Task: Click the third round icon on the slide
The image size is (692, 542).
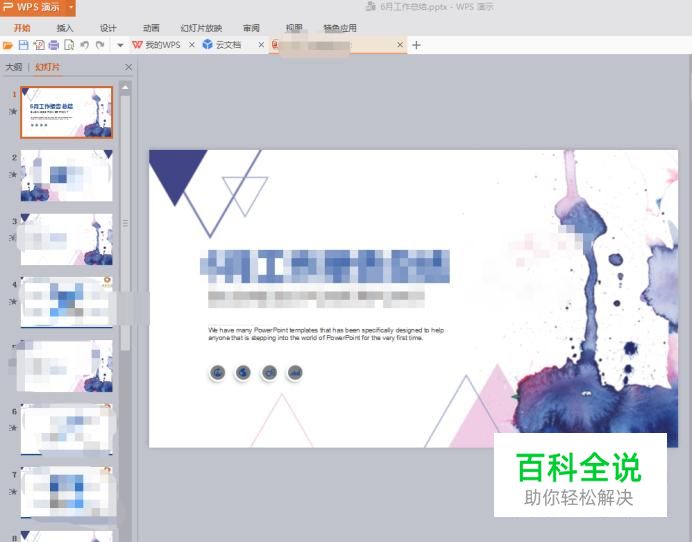Action: click(x=269, y=373)
